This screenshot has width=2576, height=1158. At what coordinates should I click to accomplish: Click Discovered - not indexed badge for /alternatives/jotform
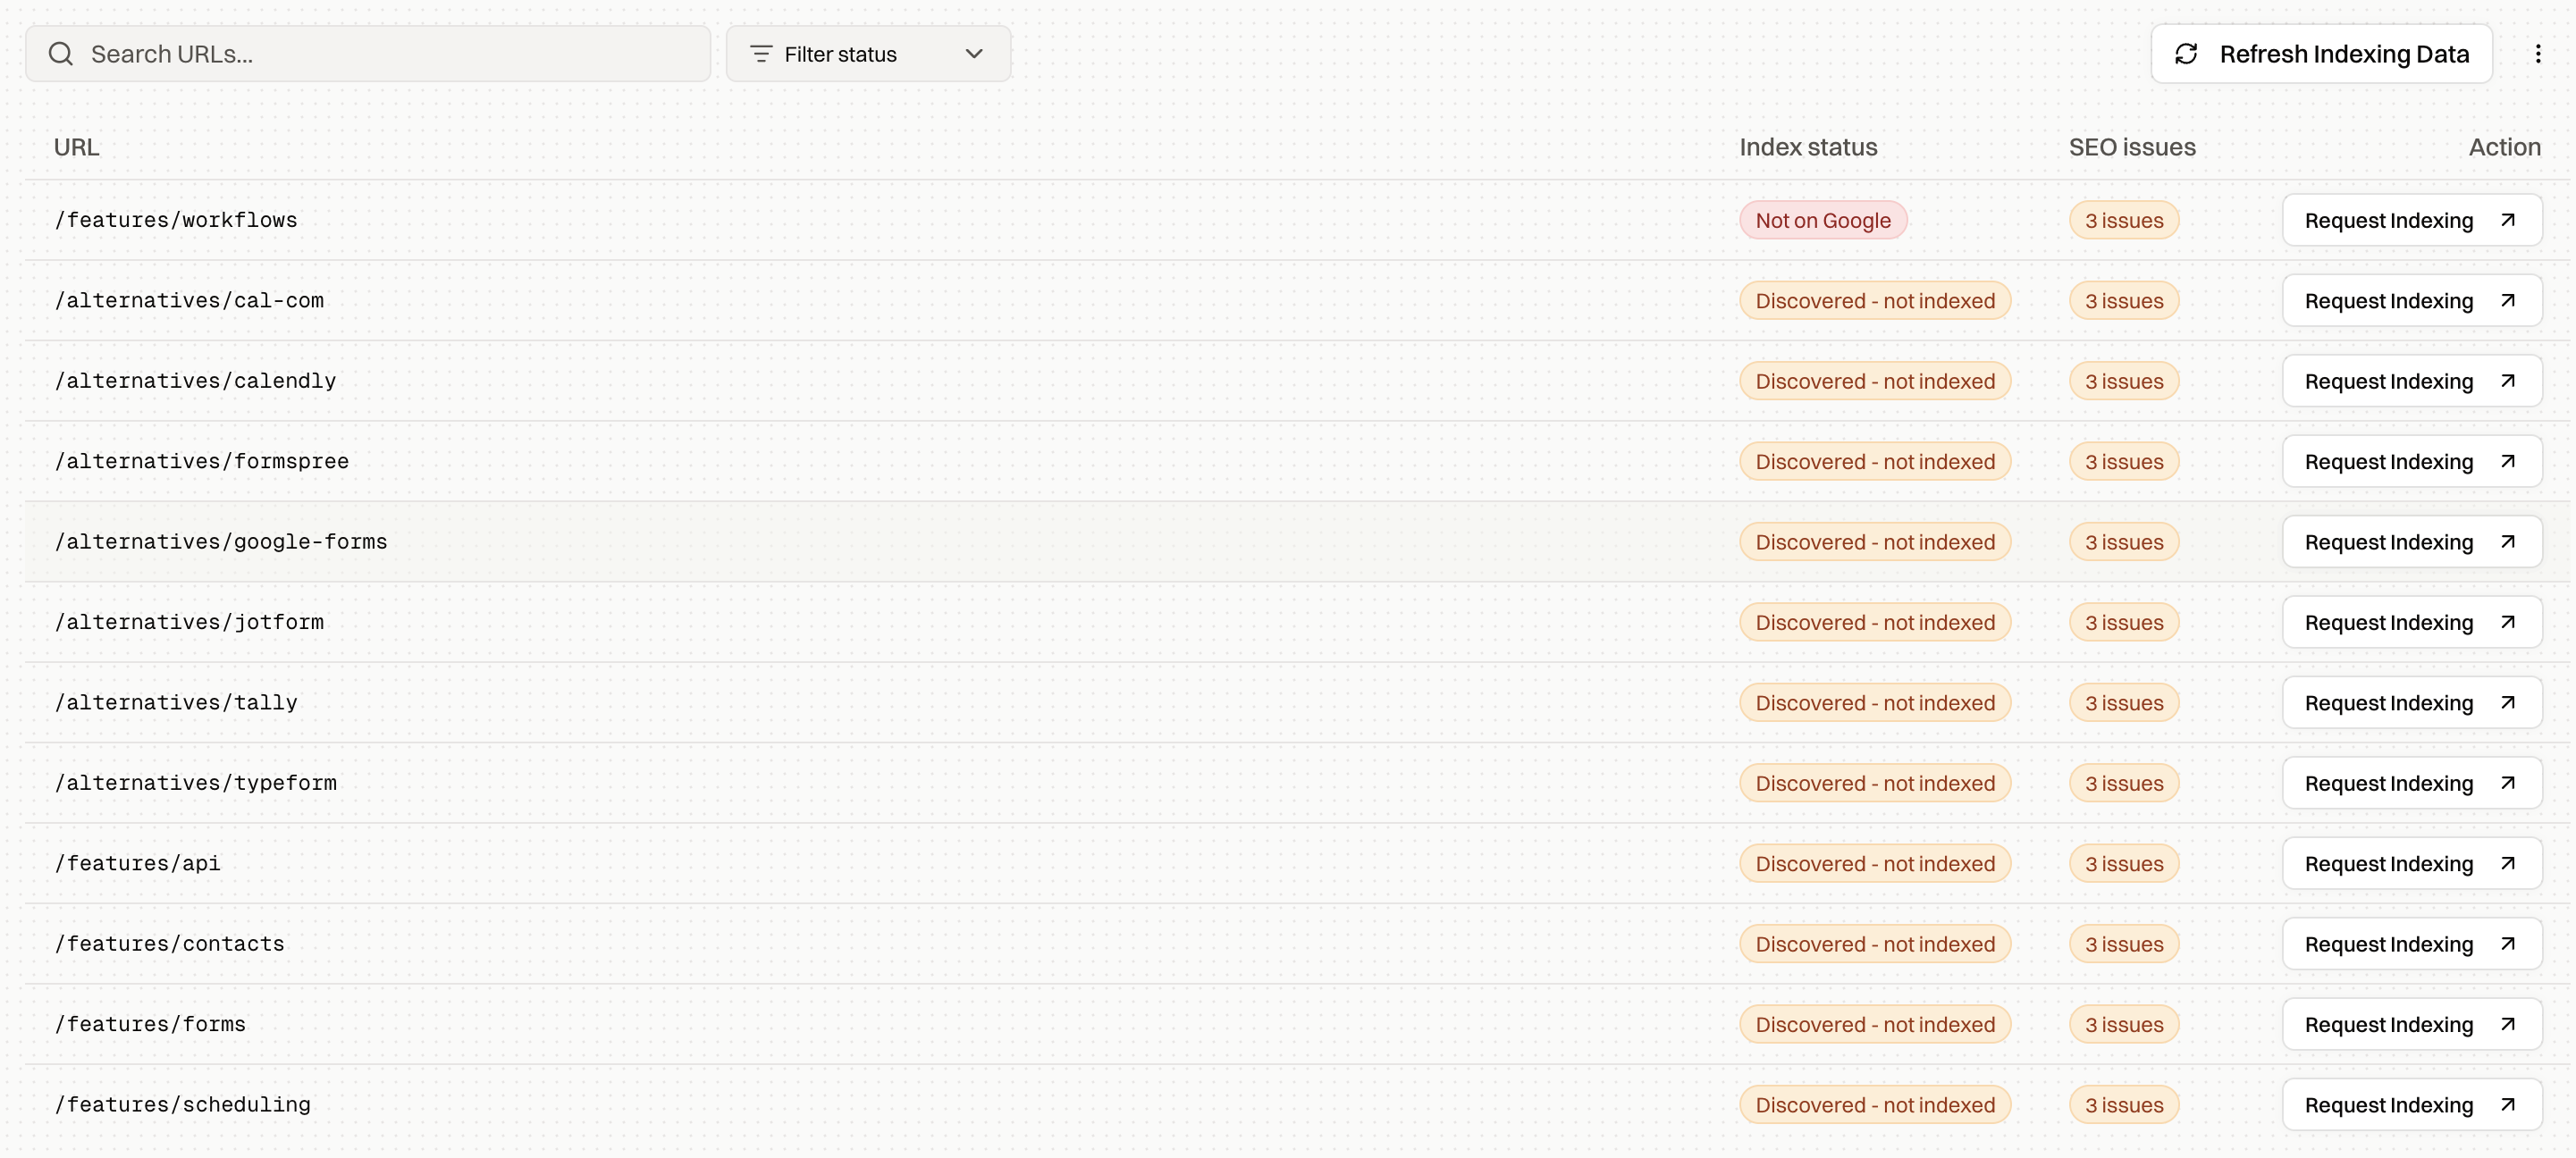(1875, 622)
